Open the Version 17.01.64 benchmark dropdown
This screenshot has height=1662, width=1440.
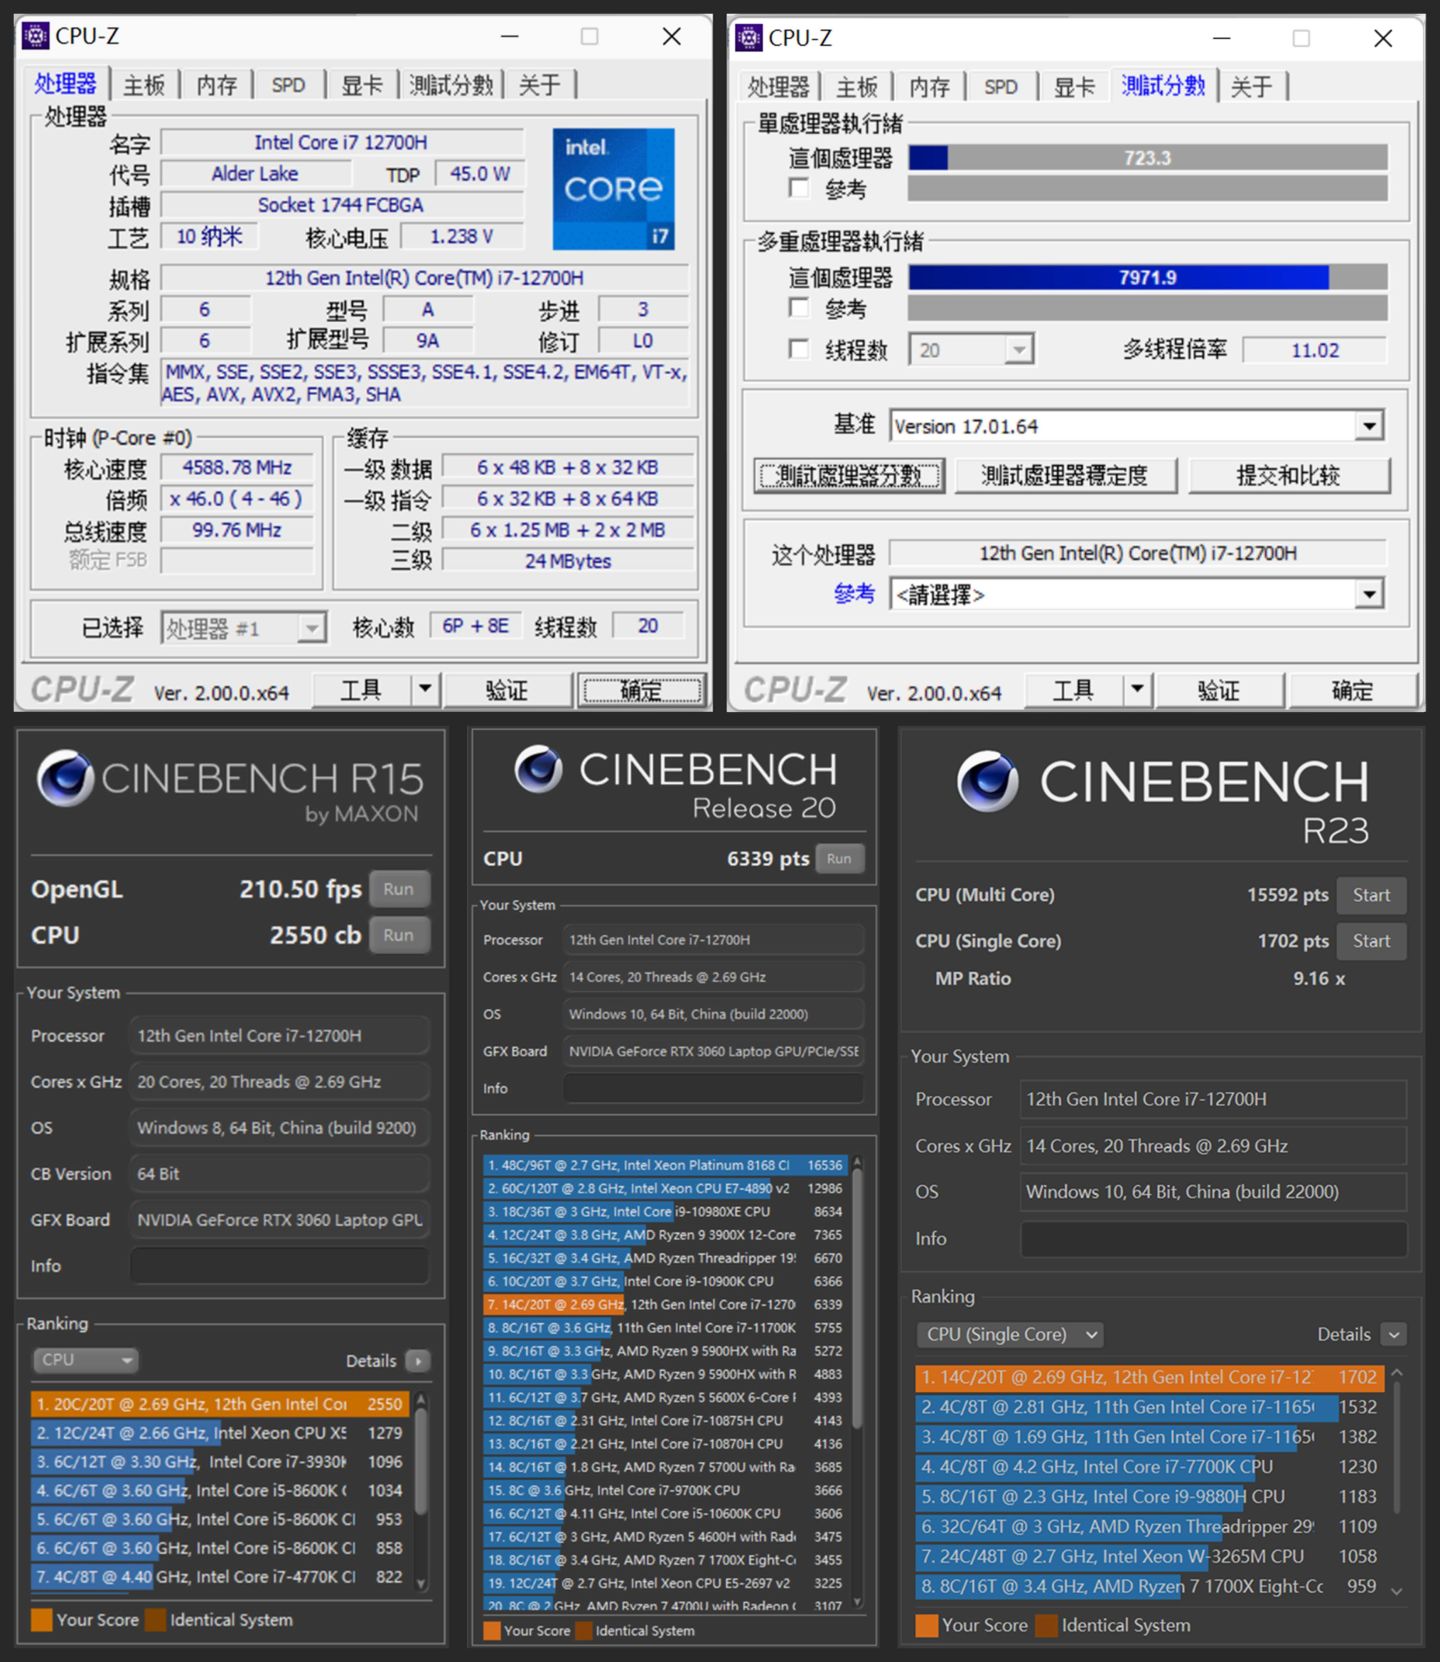[x=1369, y=426]
